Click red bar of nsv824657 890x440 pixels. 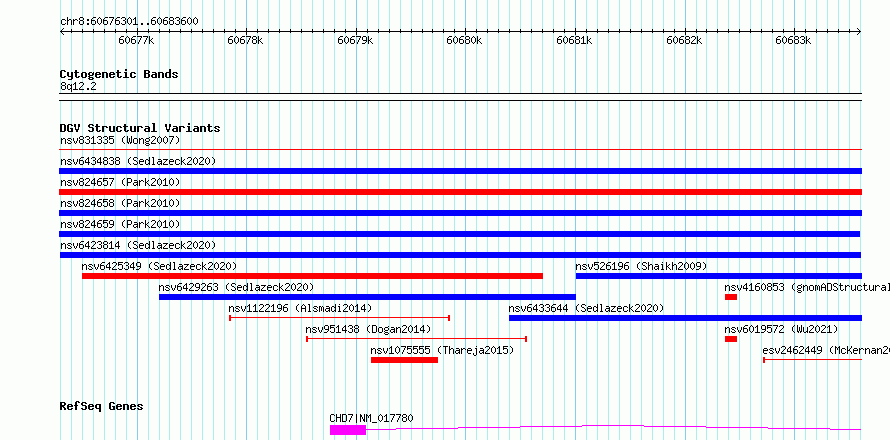coord(460,192)
